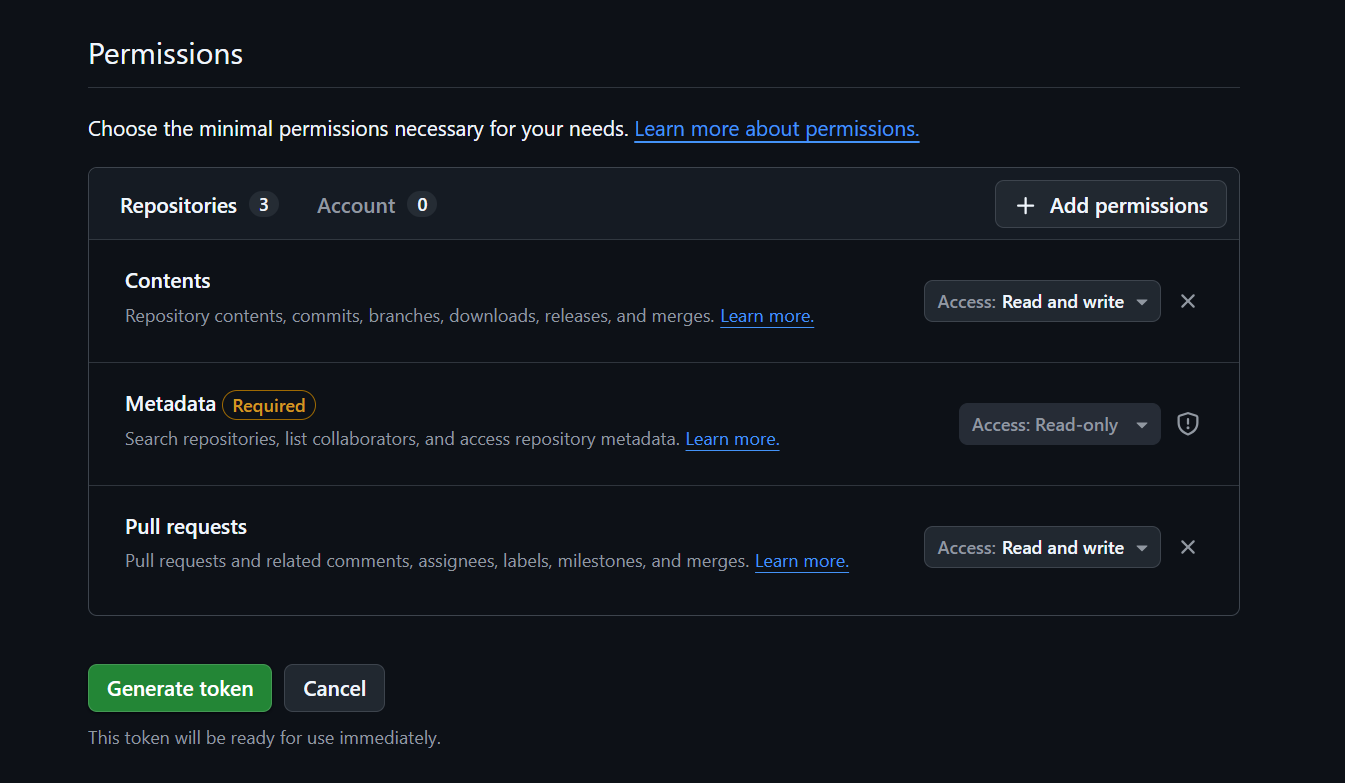Open Learn more for Metadata permission
This screenshot has height=783, width=1345.
tap(732, 439)
